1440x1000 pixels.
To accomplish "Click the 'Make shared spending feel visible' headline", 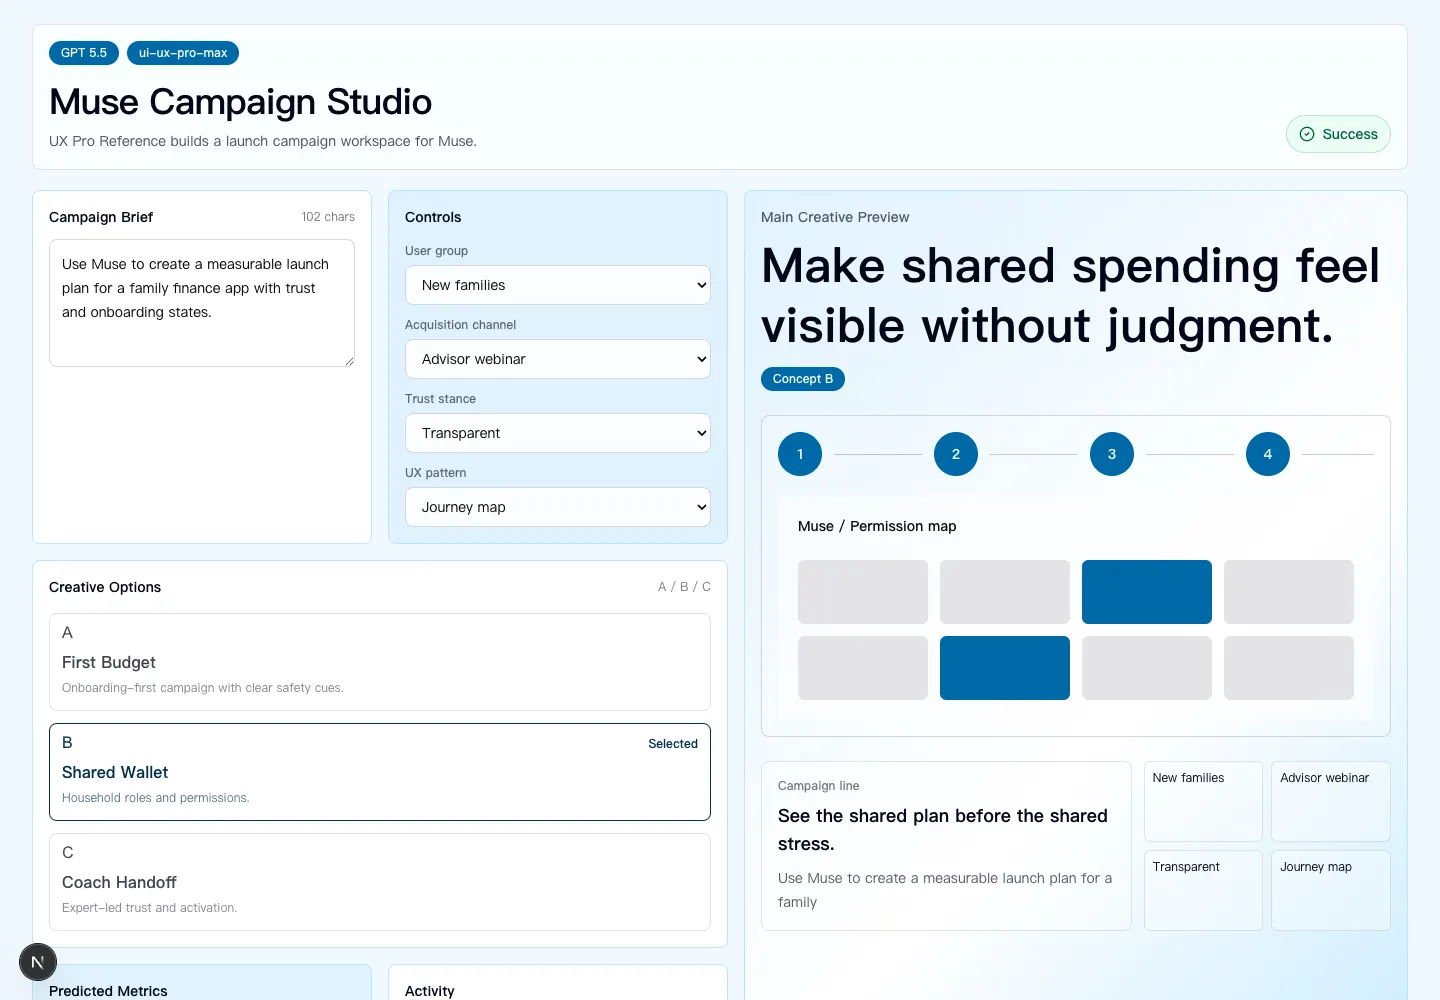I will pos(1070,296).
